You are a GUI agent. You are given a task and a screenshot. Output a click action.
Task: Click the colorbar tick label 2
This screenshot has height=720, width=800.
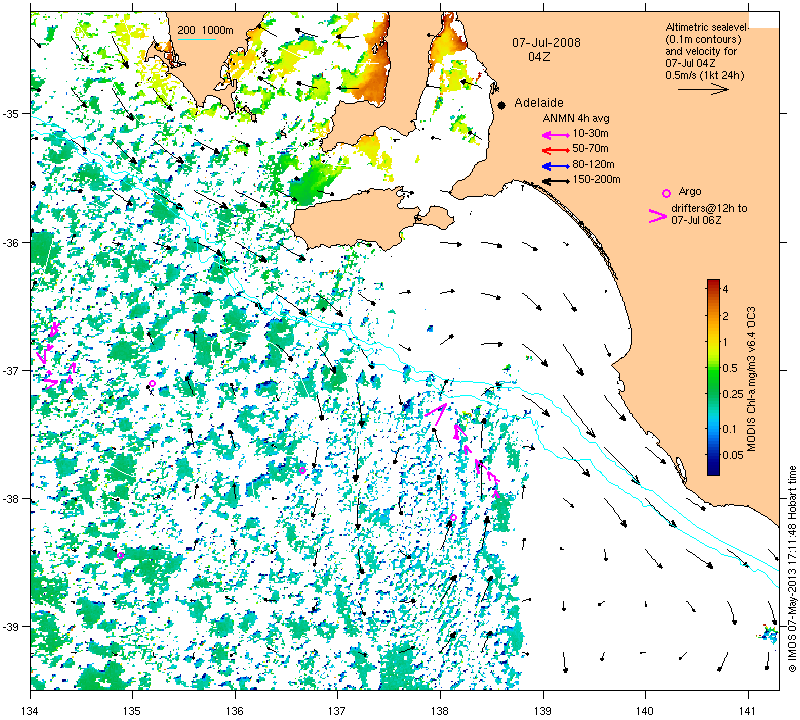coord(726,316)
